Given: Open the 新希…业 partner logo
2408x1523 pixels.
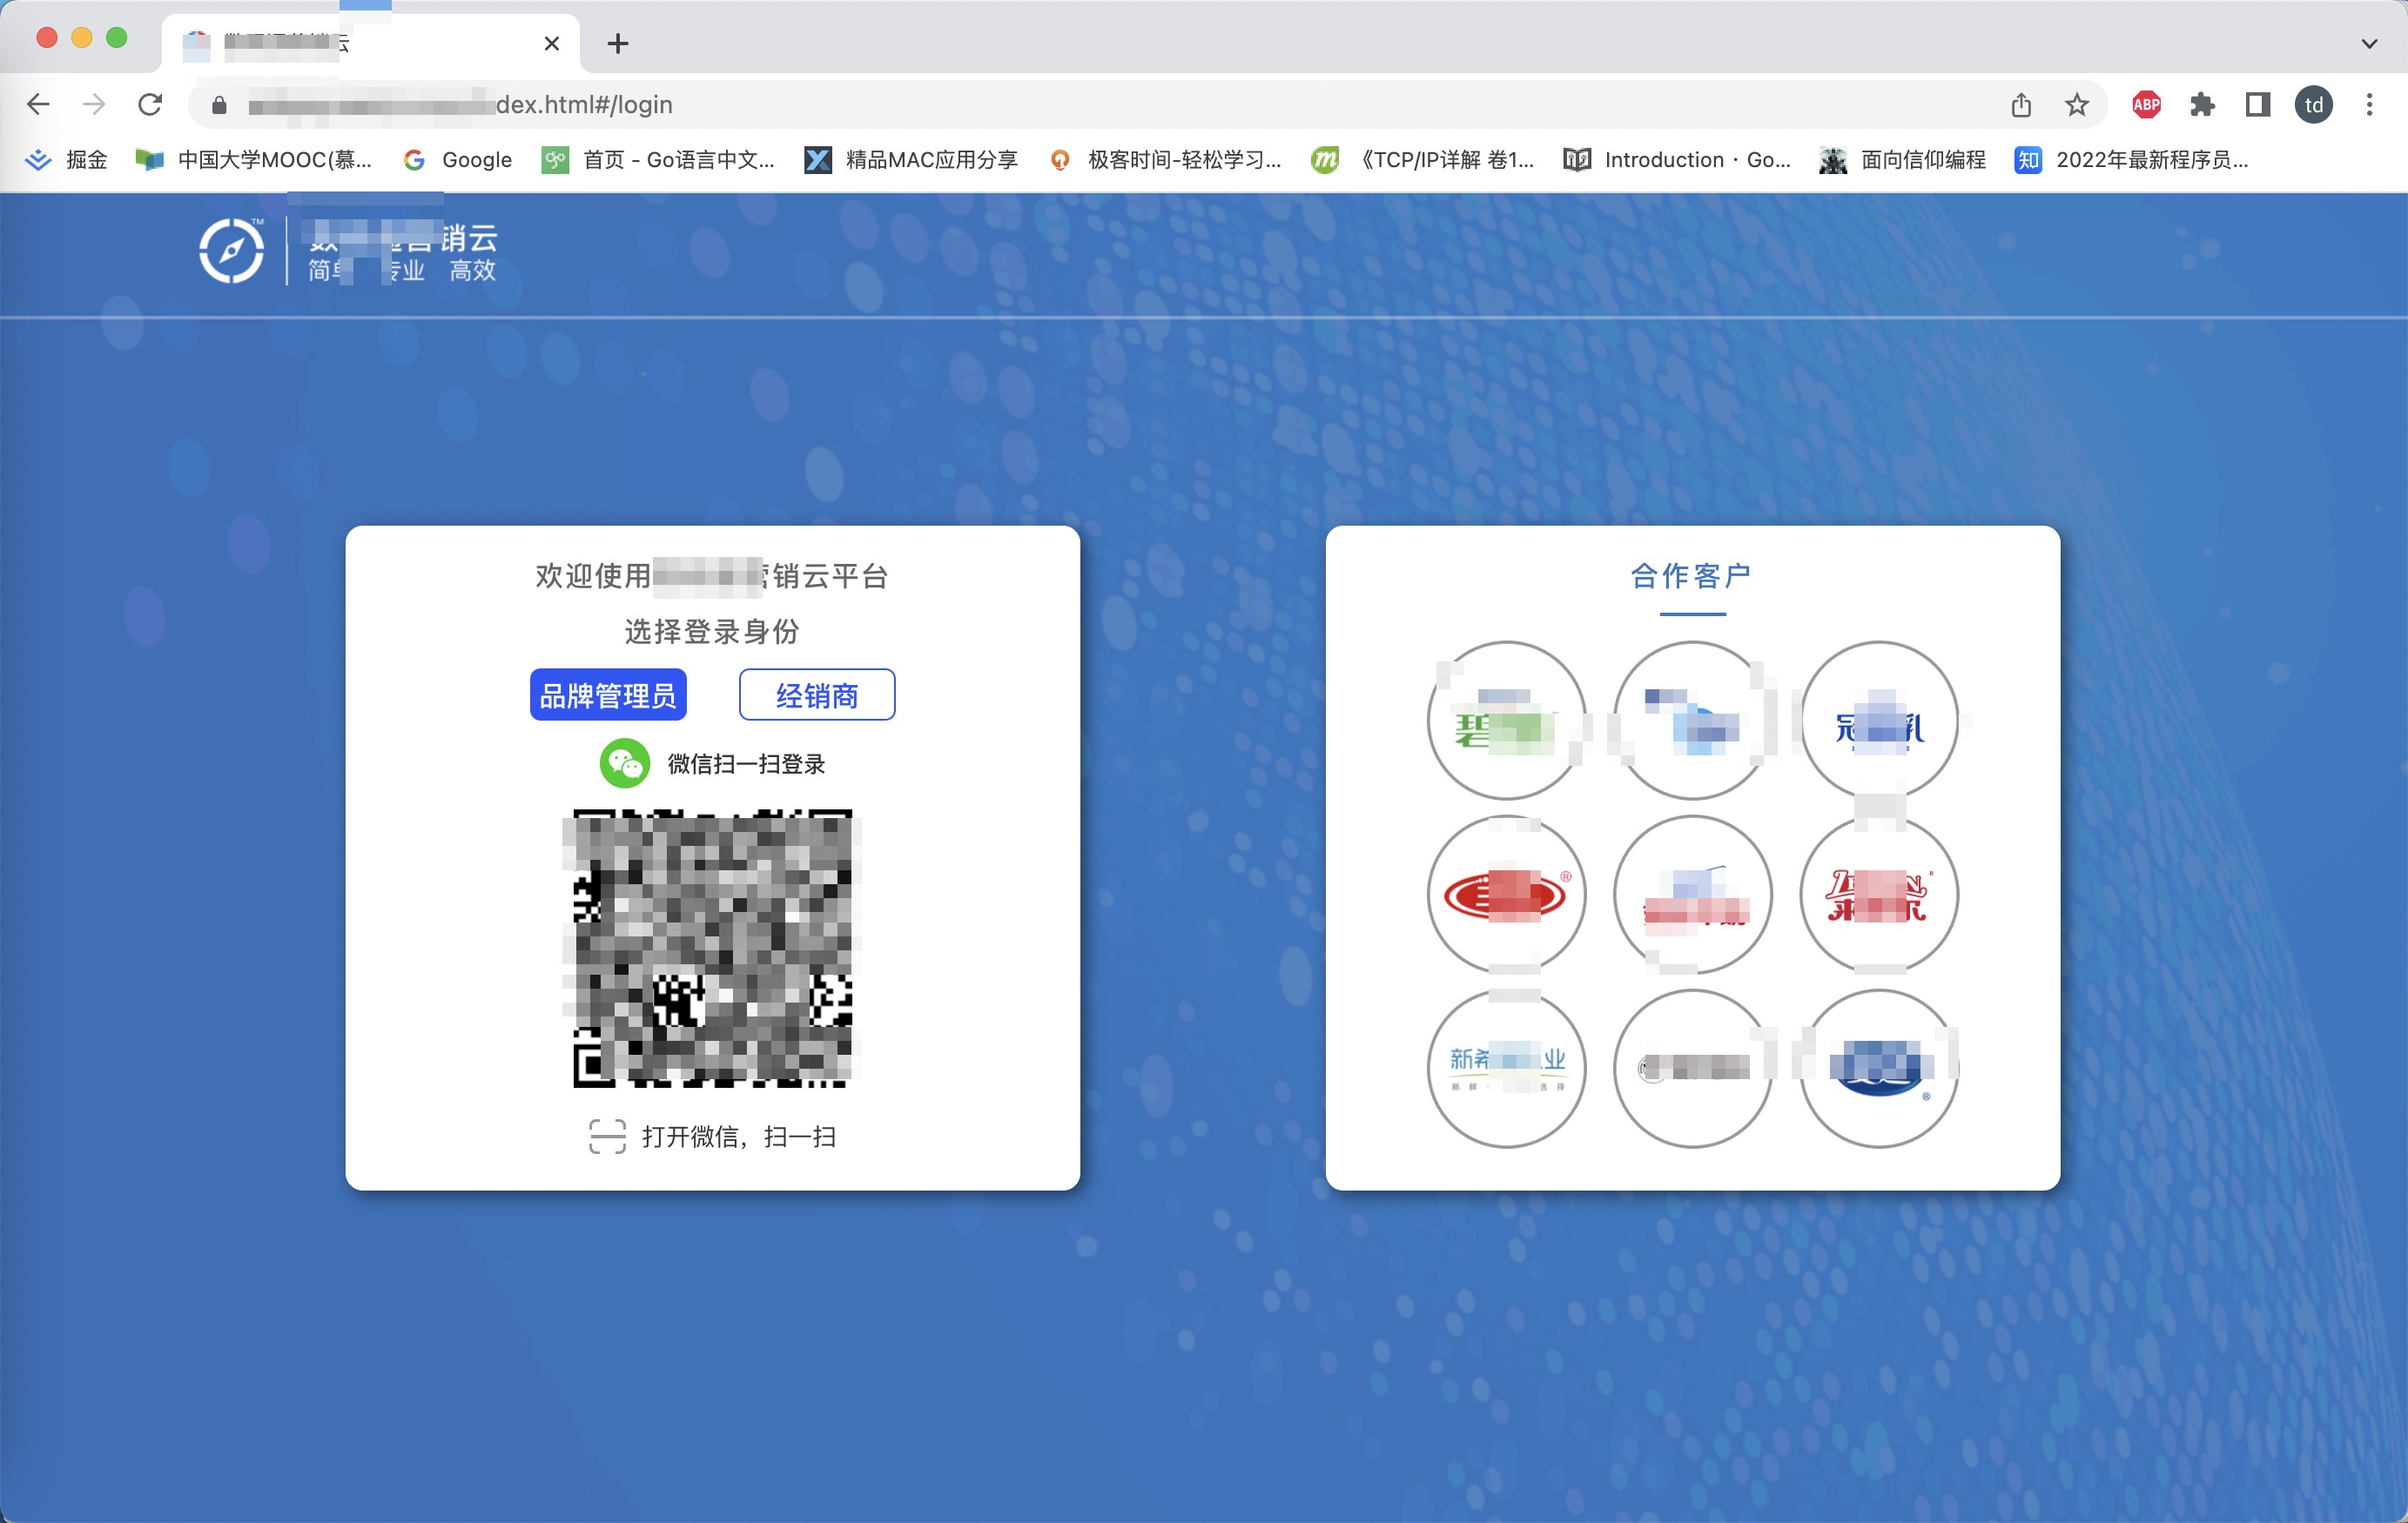Looking at the screenshot, I should [x=1506, y=1068].
